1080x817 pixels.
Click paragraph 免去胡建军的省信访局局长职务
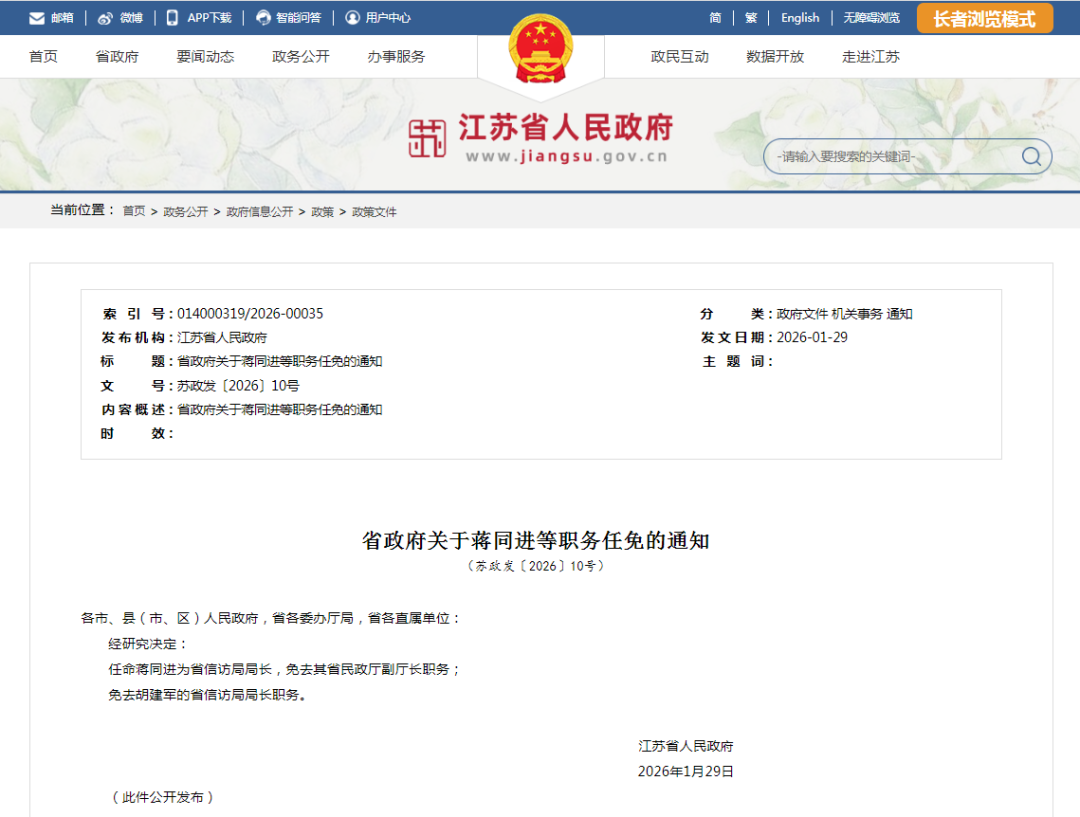207,694
